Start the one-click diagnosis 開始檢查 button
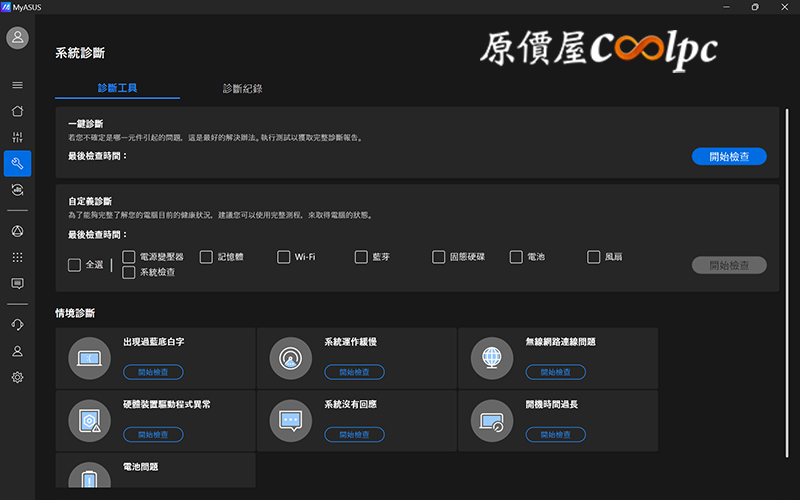This screenshot has height=500, width=800. (x=729, y=157)
